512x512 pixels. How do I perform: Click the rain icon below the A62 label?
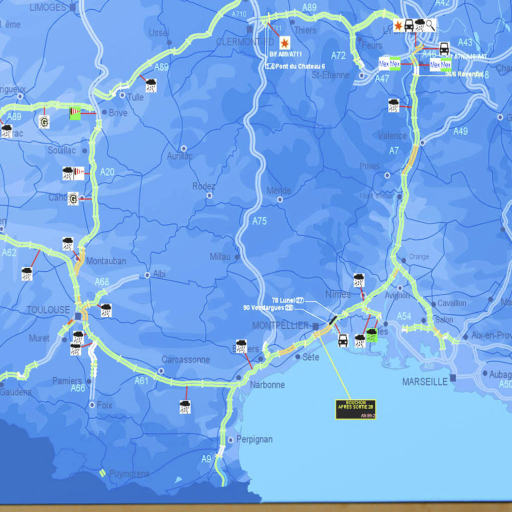pos(27,274)
